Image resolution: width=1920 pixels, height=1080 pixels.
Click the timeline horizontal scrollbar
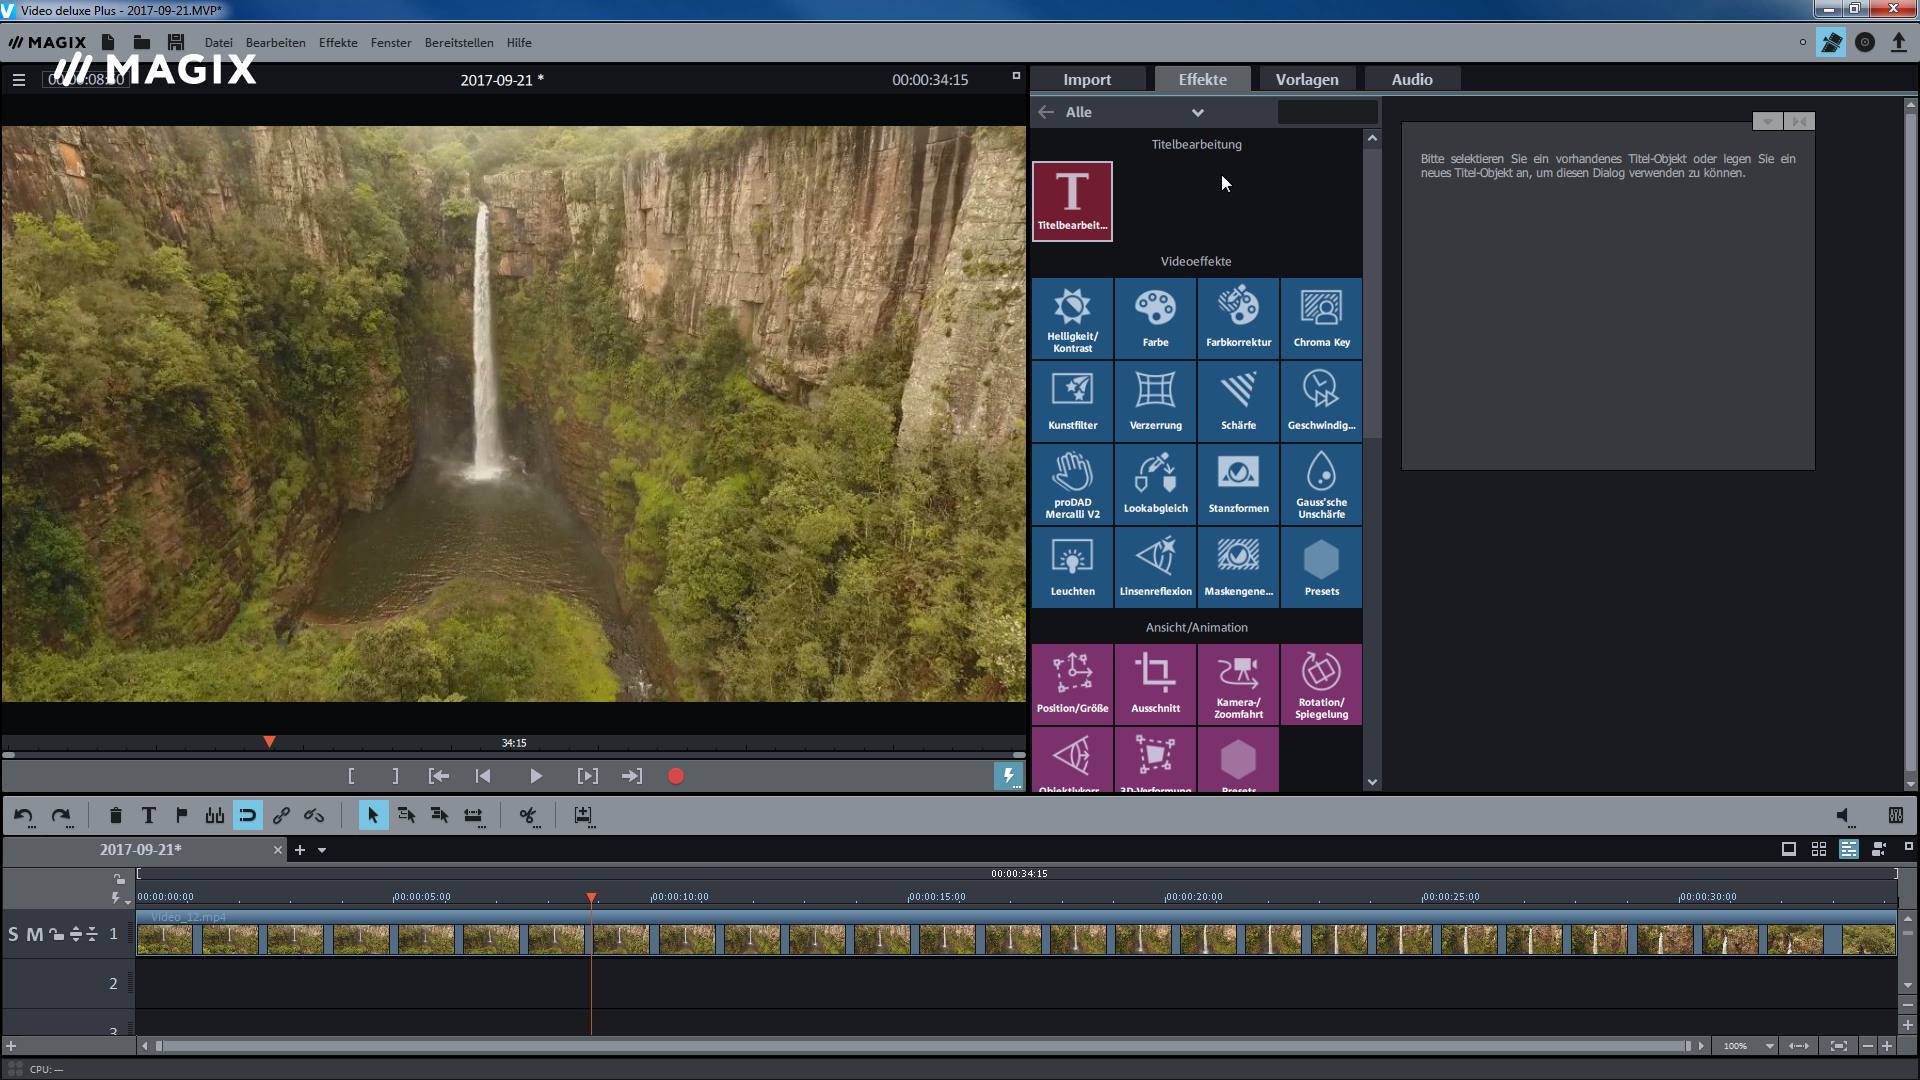[925, 1046]
